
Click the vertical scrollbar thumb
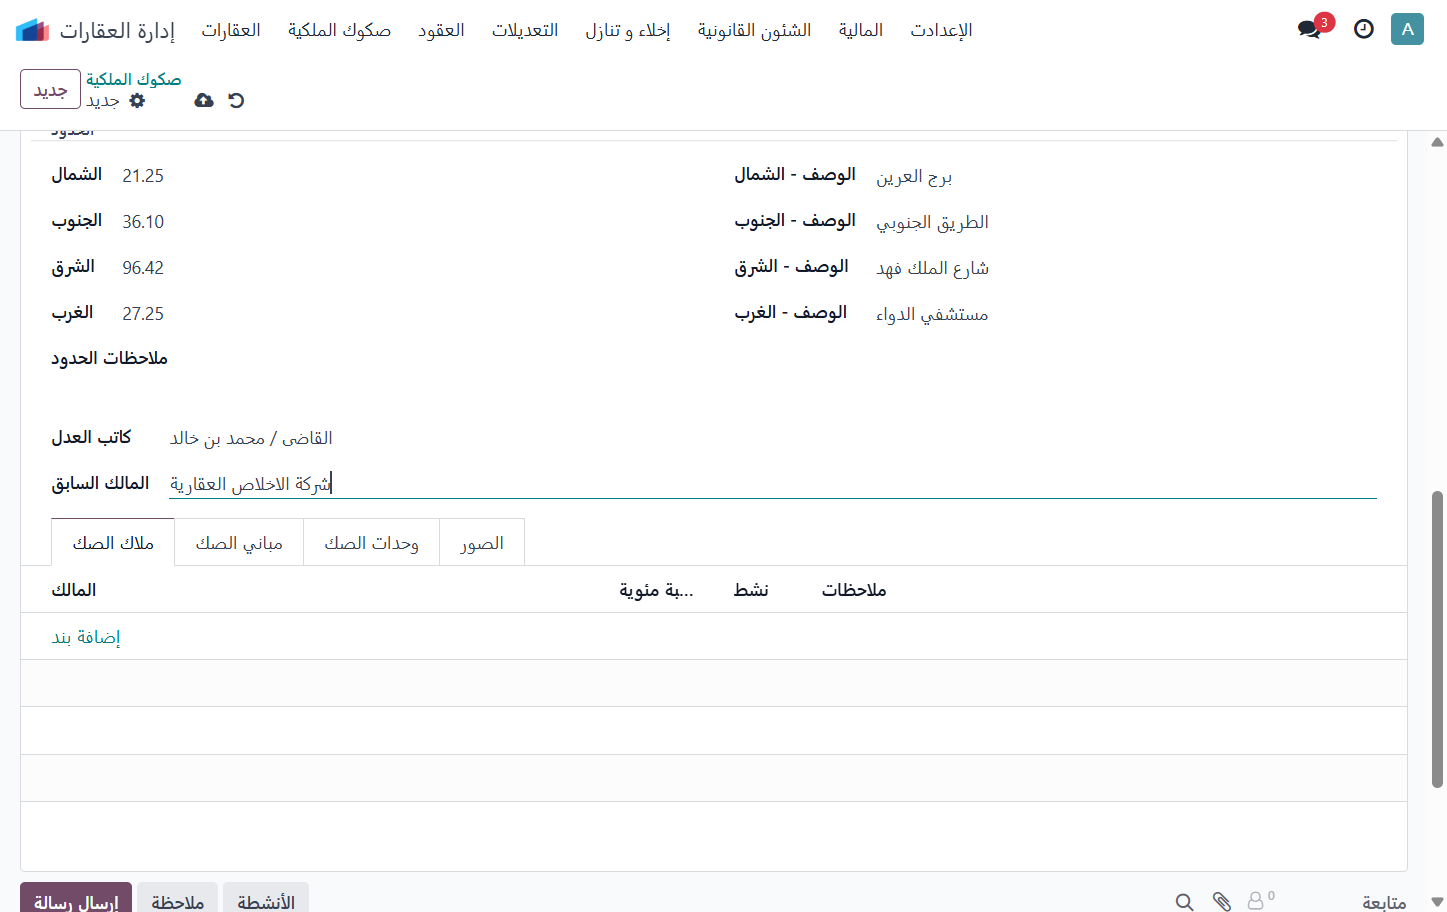(1437, 640)
